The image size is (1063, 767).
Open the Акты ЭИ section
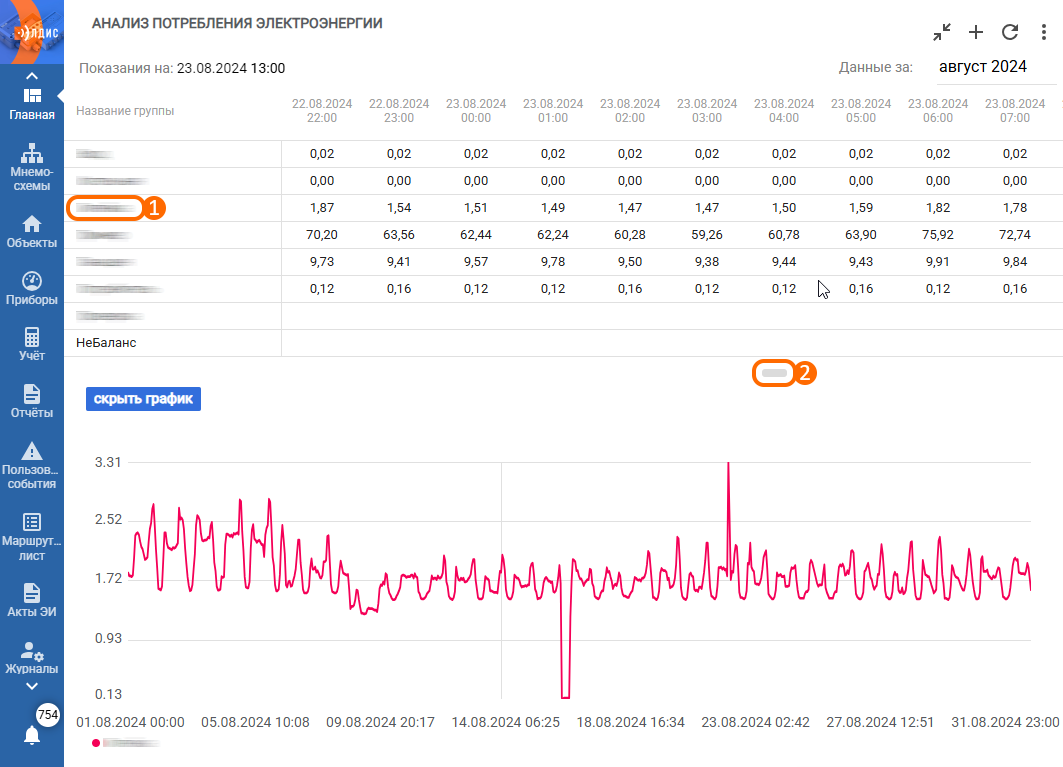pyautogui.click(x=32, y=593)
